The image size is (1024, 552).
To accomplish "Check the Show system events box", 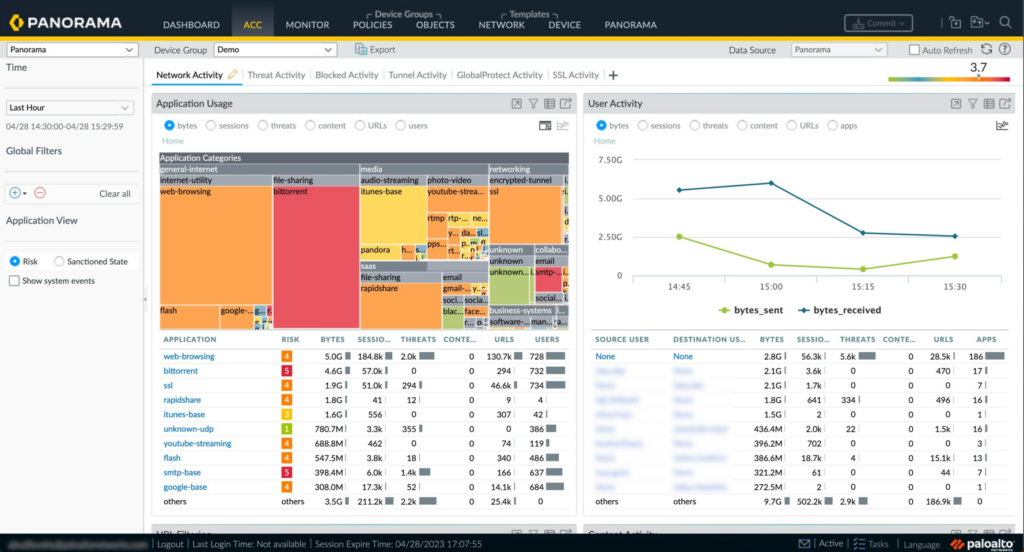I will click(14, 281).
